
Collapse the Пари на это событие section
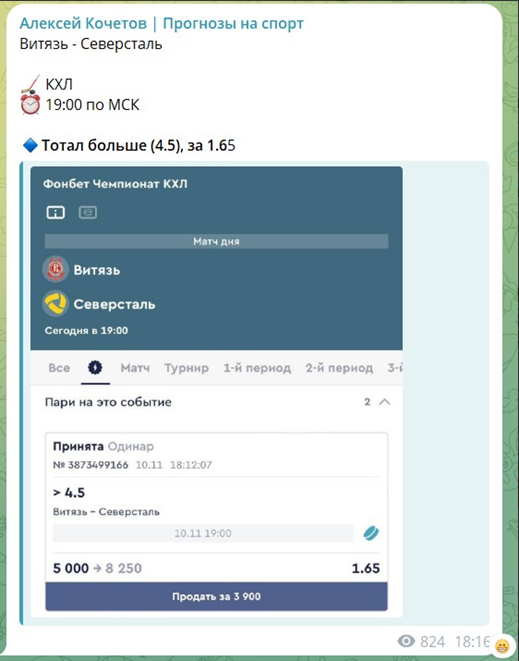(385, 402)
